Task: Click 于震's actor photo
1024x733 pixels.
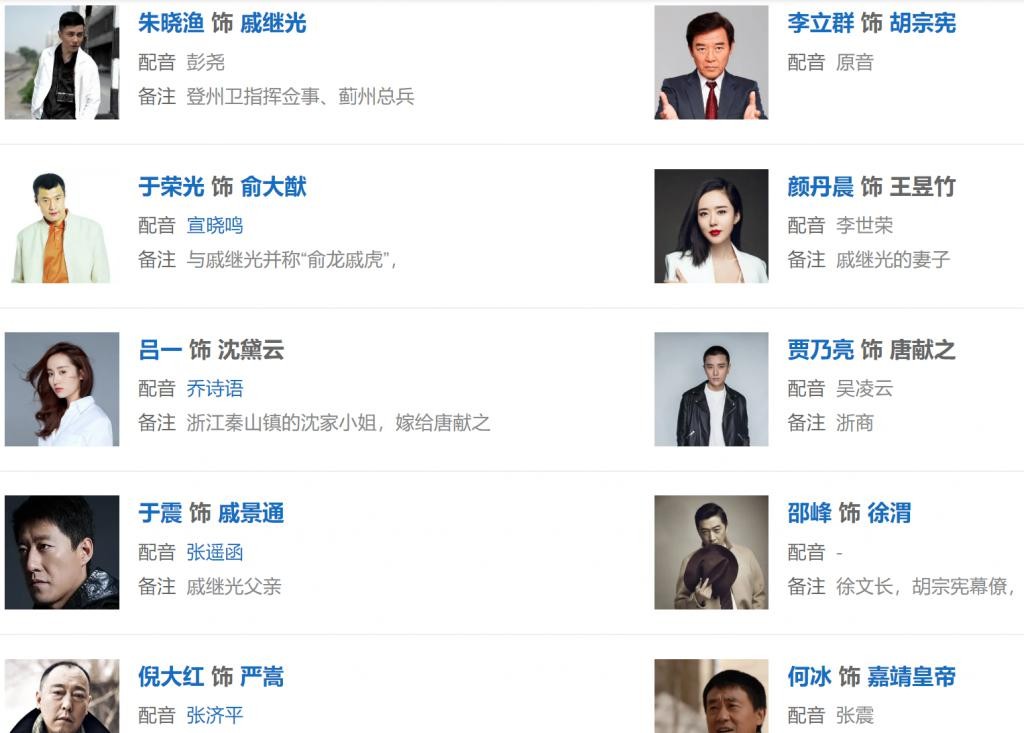Action: coord(62,552)
